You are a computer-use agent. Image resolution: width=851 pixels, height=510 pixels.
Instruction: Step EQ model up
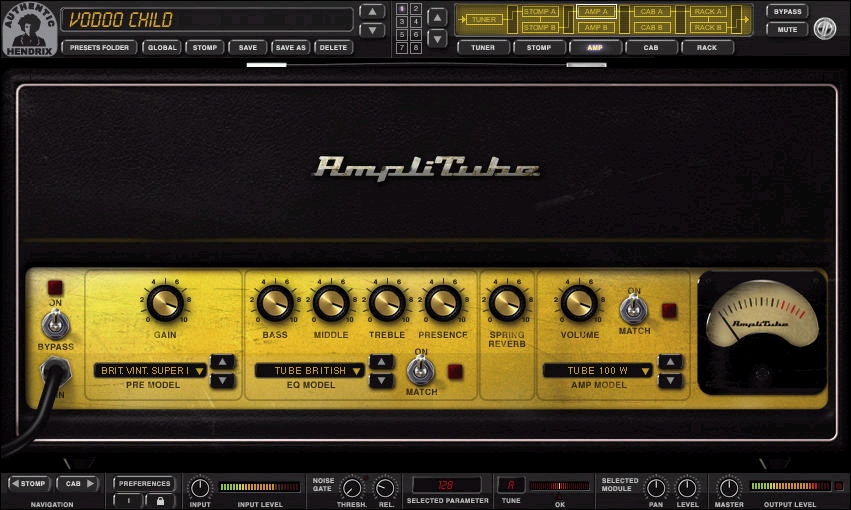click(x=382, y=362)
